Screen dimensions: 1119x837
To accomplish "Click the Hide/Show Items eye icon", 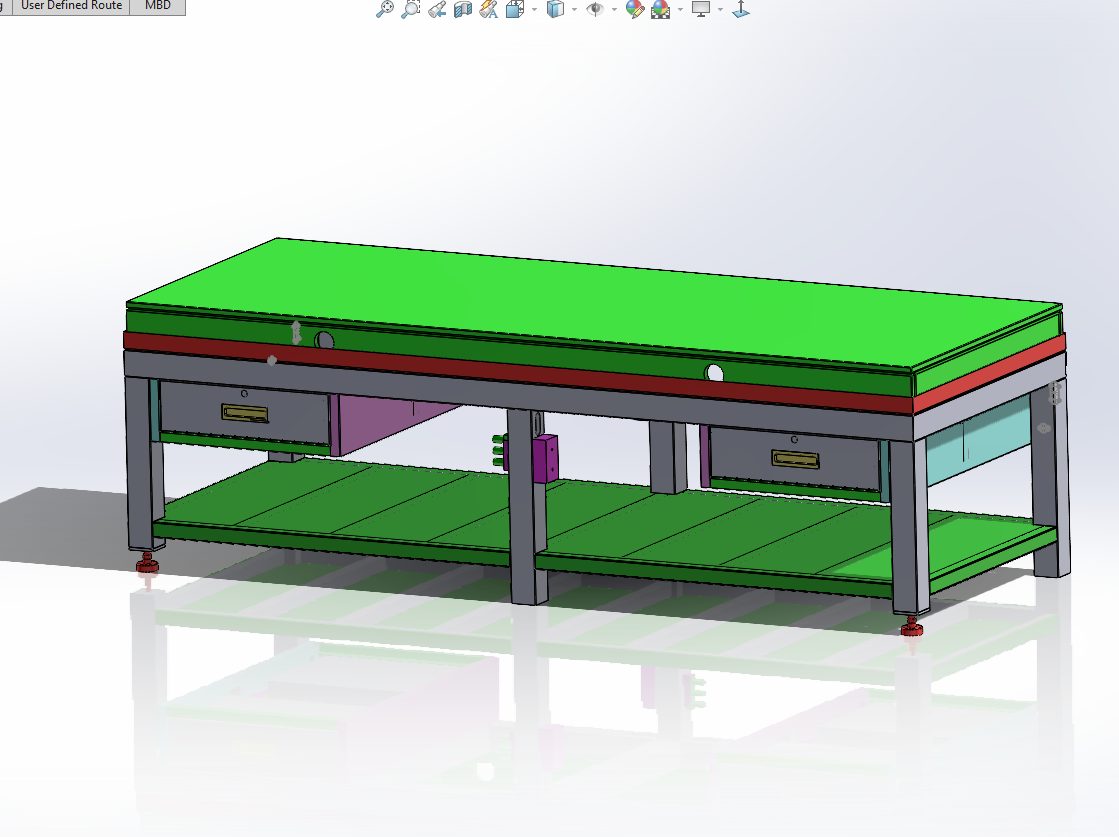I will pyautogui.click(x=594, y=9).
